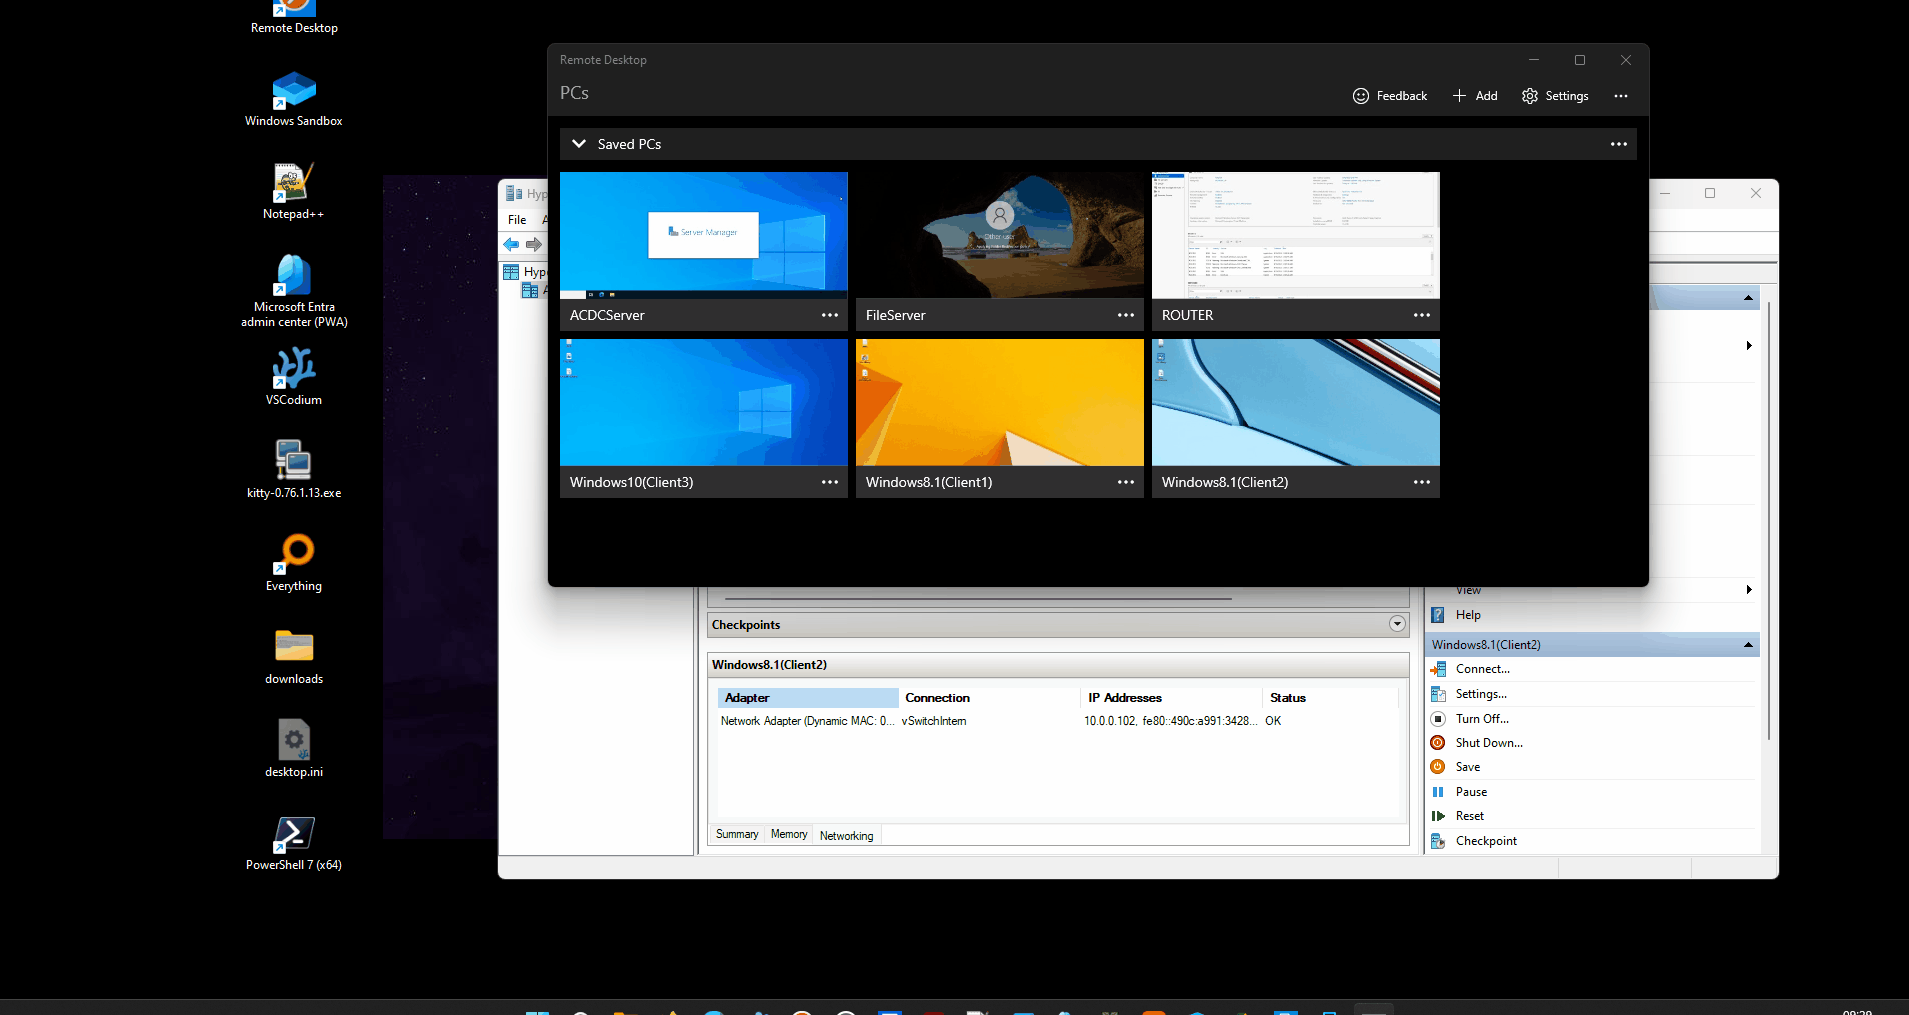1909x1015 pixels.
Task: Open the Windows10(Client3) remote session thumbnail
Action: (x=704, y=402)
